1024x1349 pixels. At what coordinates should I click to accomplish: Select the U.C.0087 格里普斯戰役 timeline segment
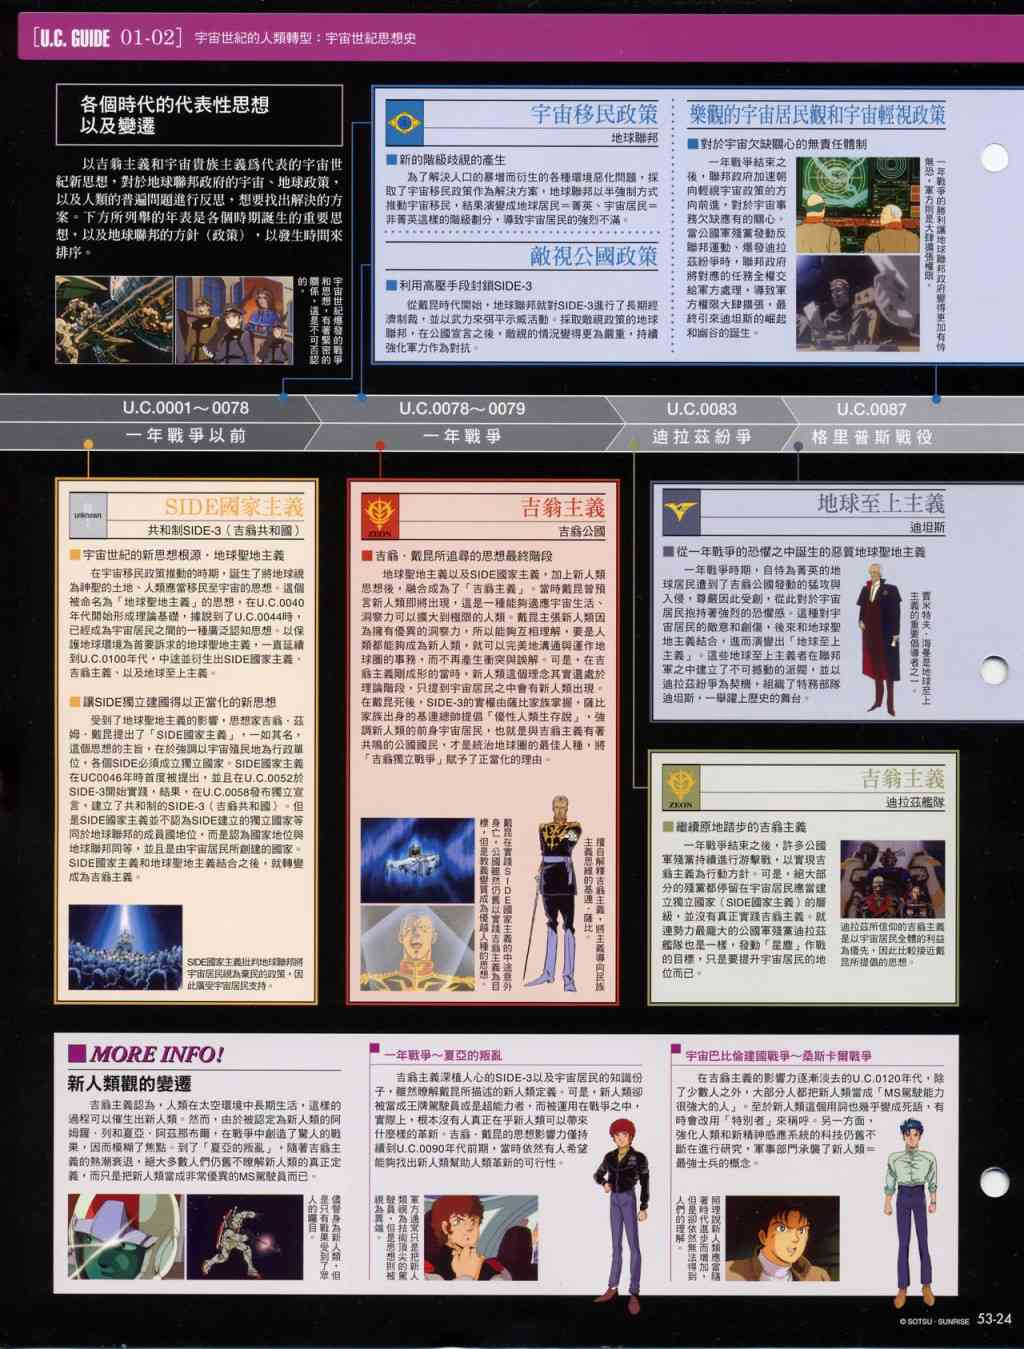[x=872, y=422]
